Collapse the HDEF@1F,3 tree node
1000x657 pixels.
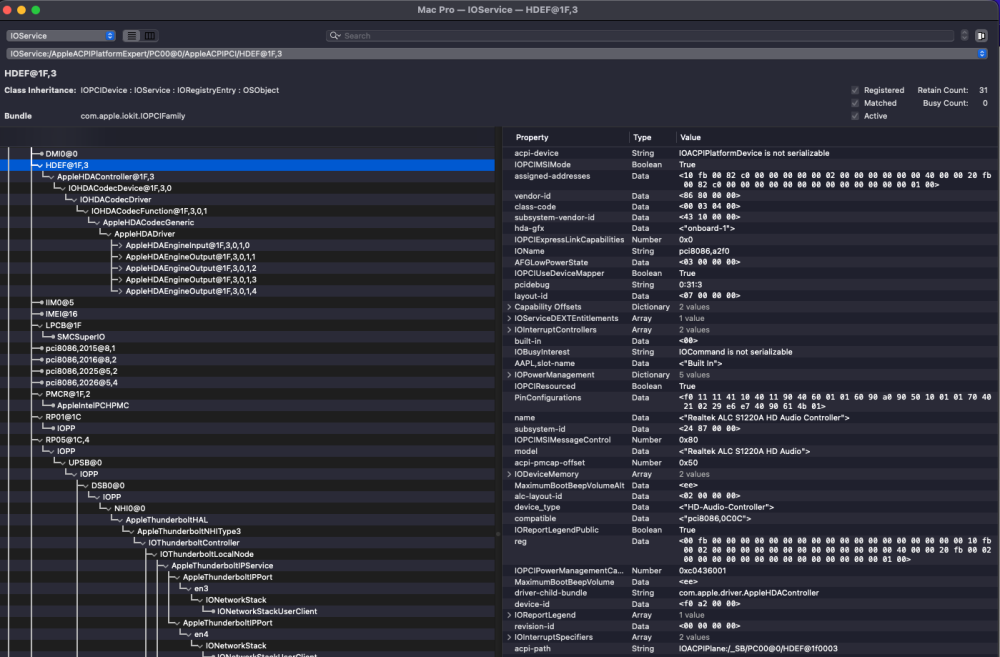[40, 165]
